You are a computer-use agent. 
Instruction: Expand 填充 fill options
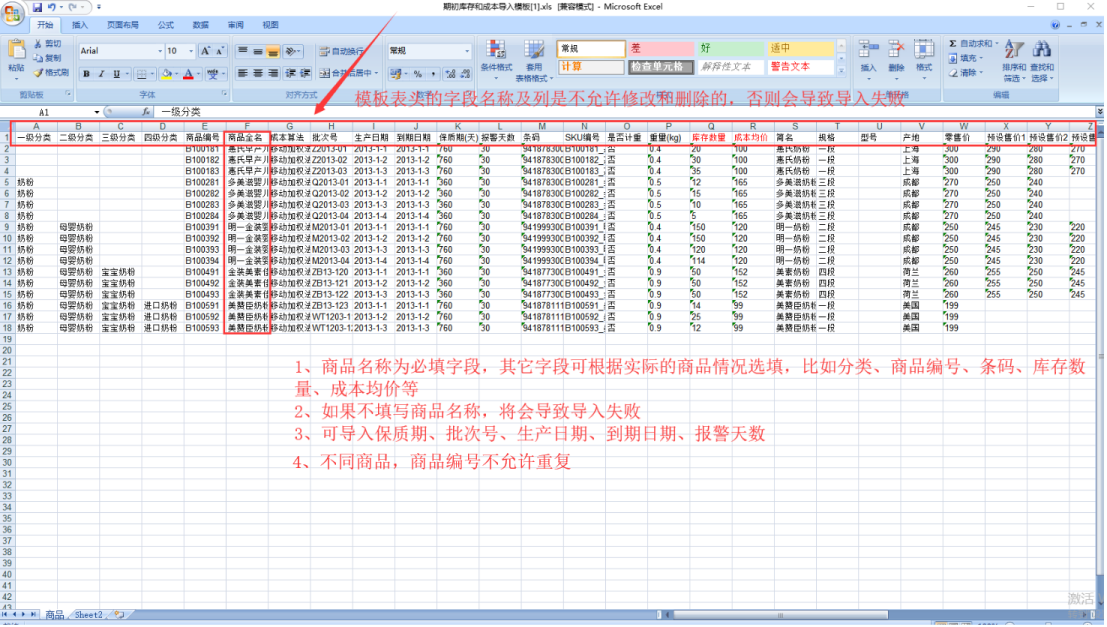981,58
